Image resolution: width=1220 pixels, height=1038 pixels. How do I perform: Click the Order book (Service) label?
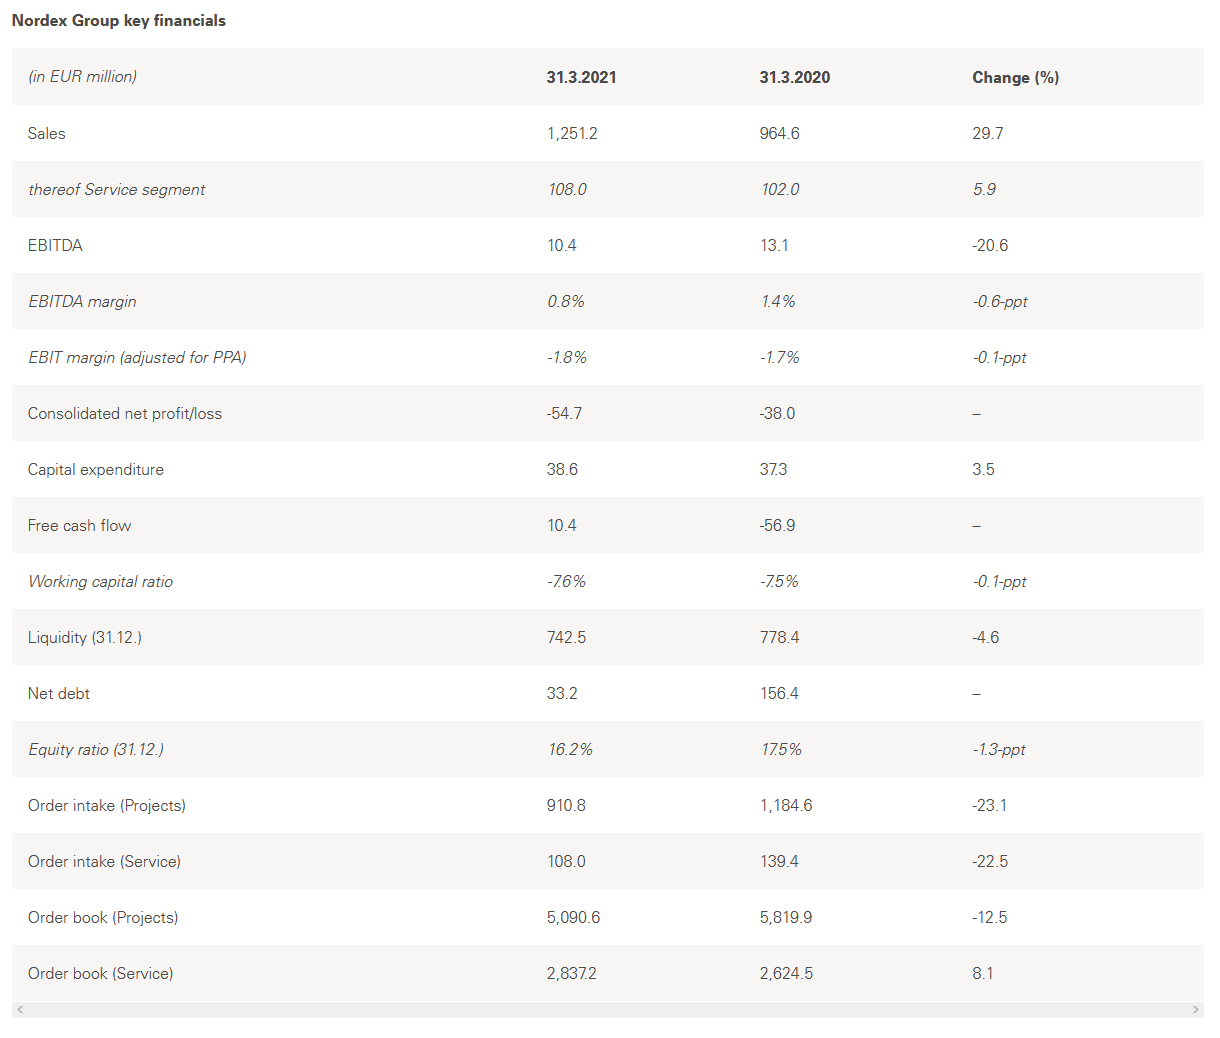coord(100,973)
